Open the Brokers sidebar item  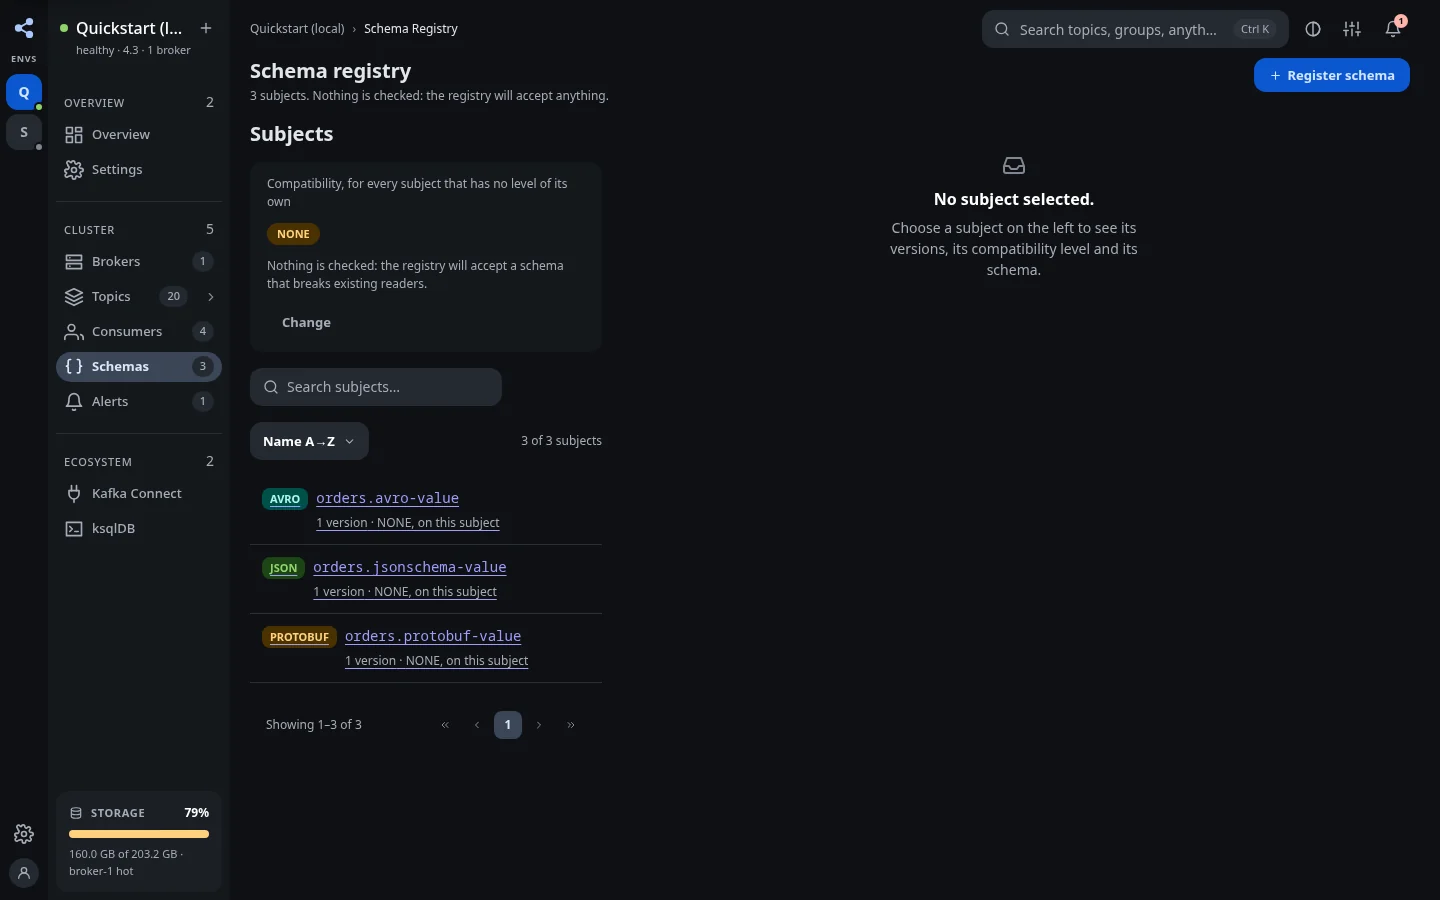tap(139, 262)
